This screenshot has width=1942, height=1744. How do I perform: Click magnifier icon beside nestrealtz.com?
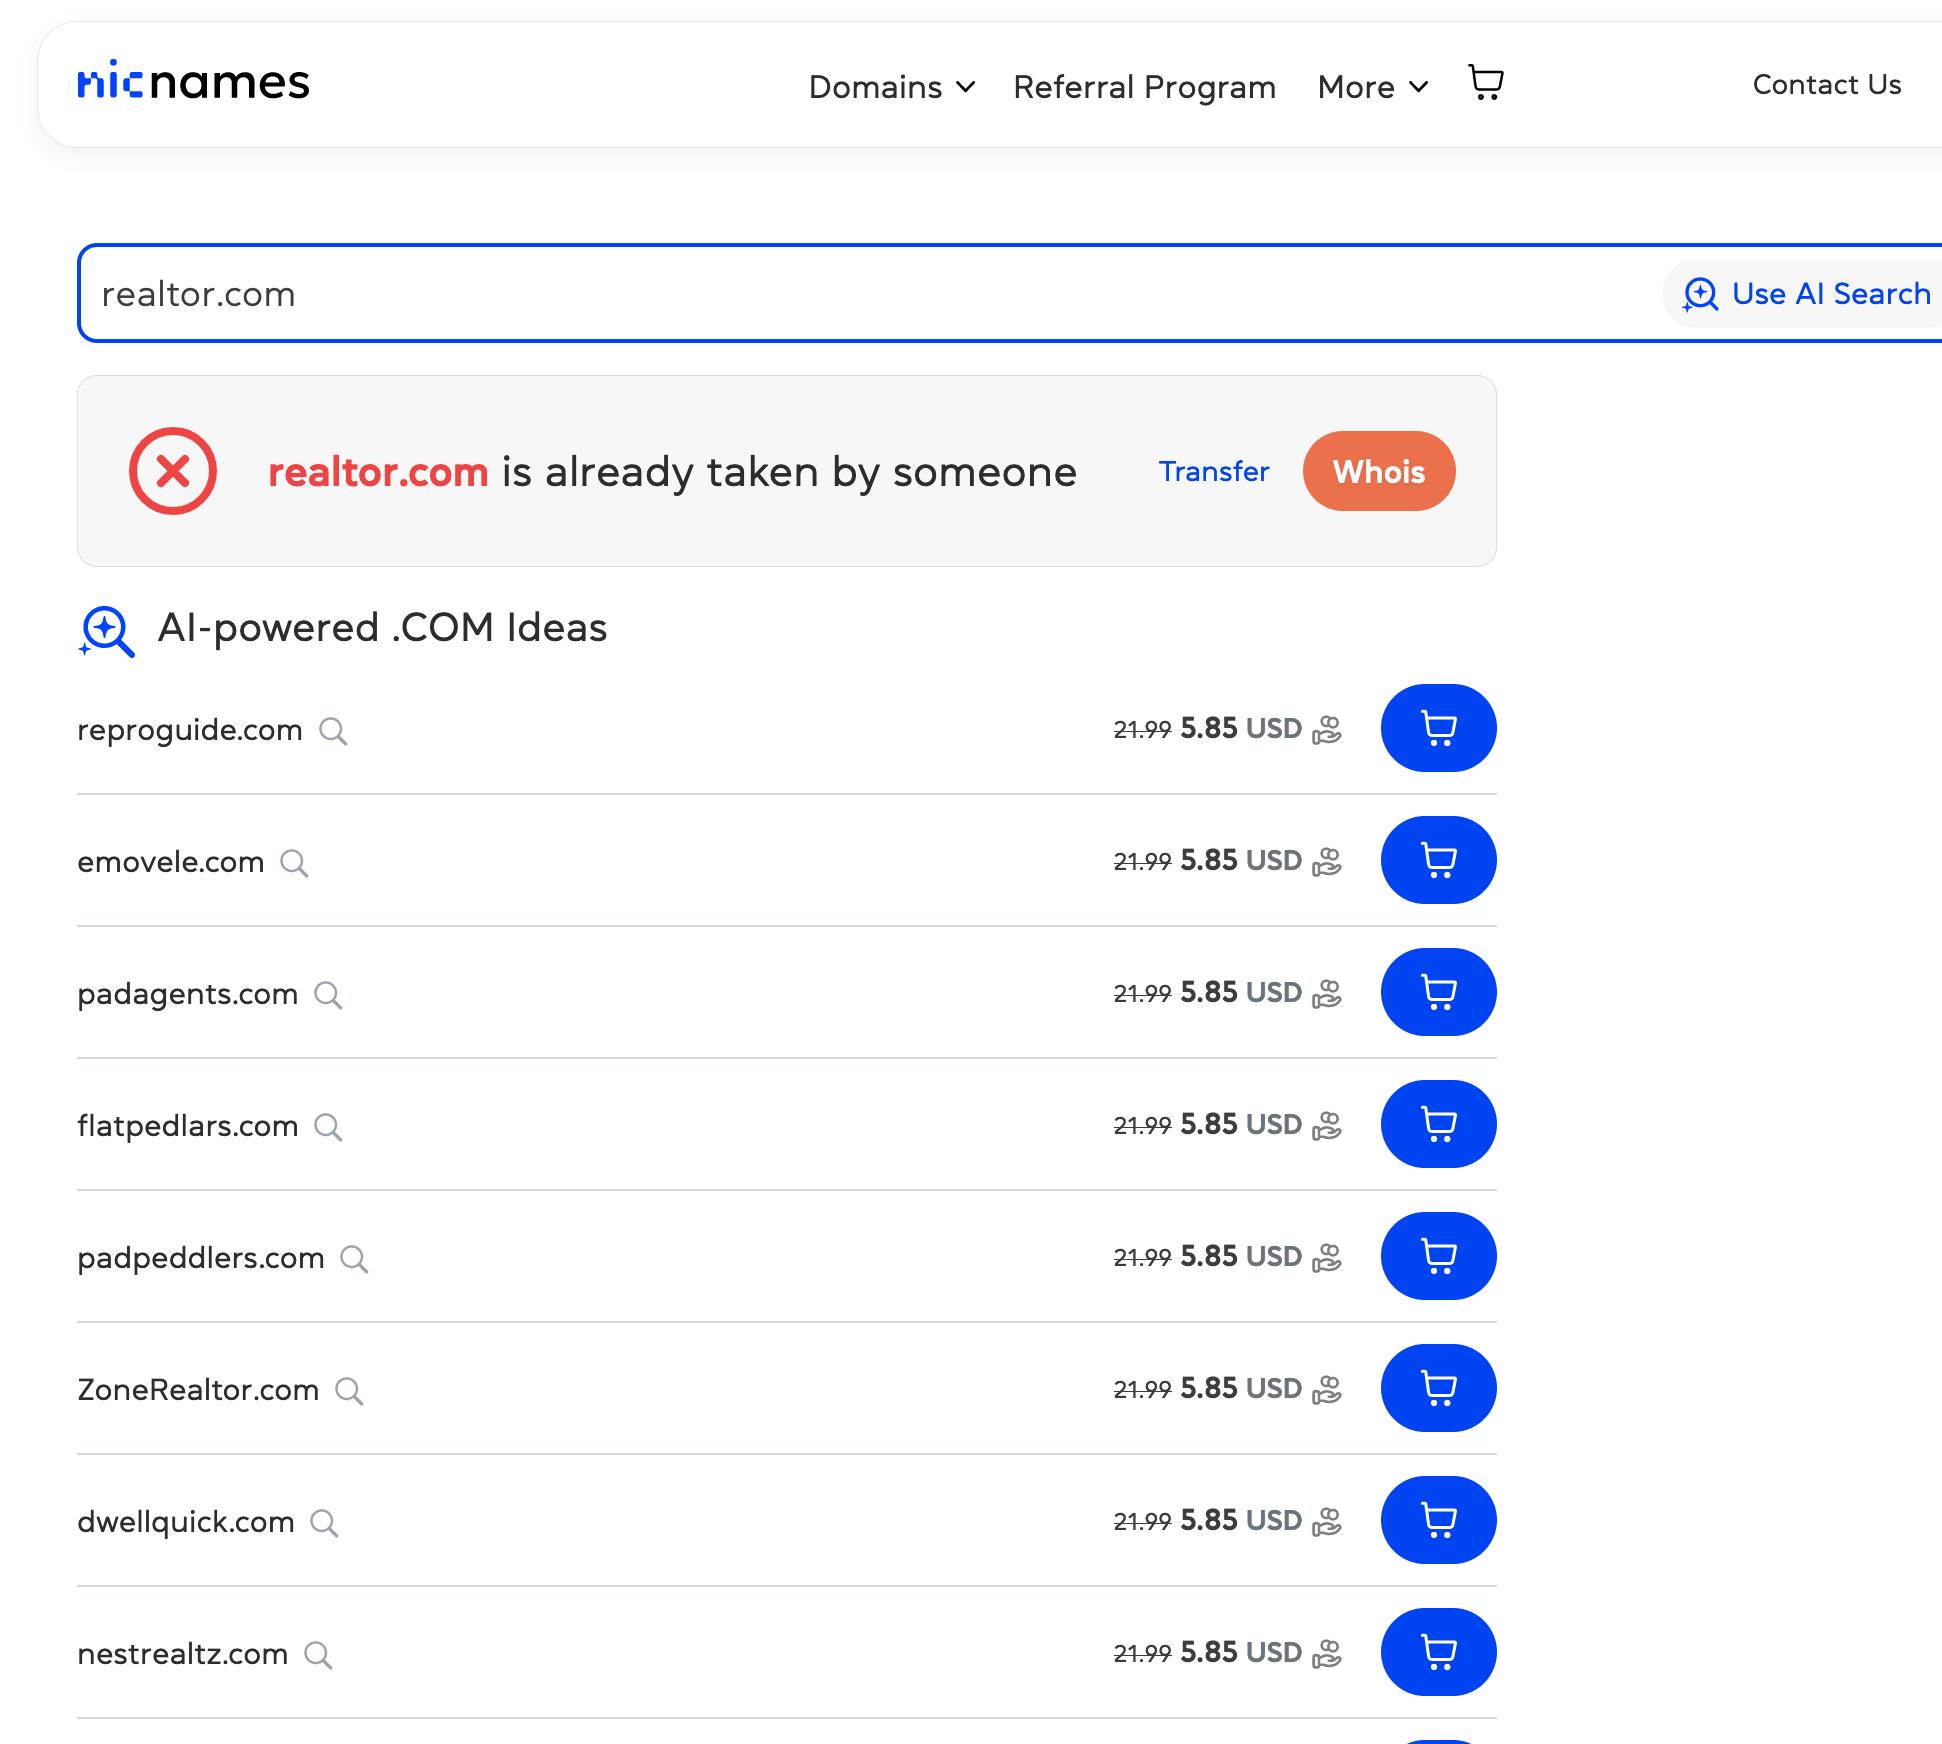[318, 1655]
